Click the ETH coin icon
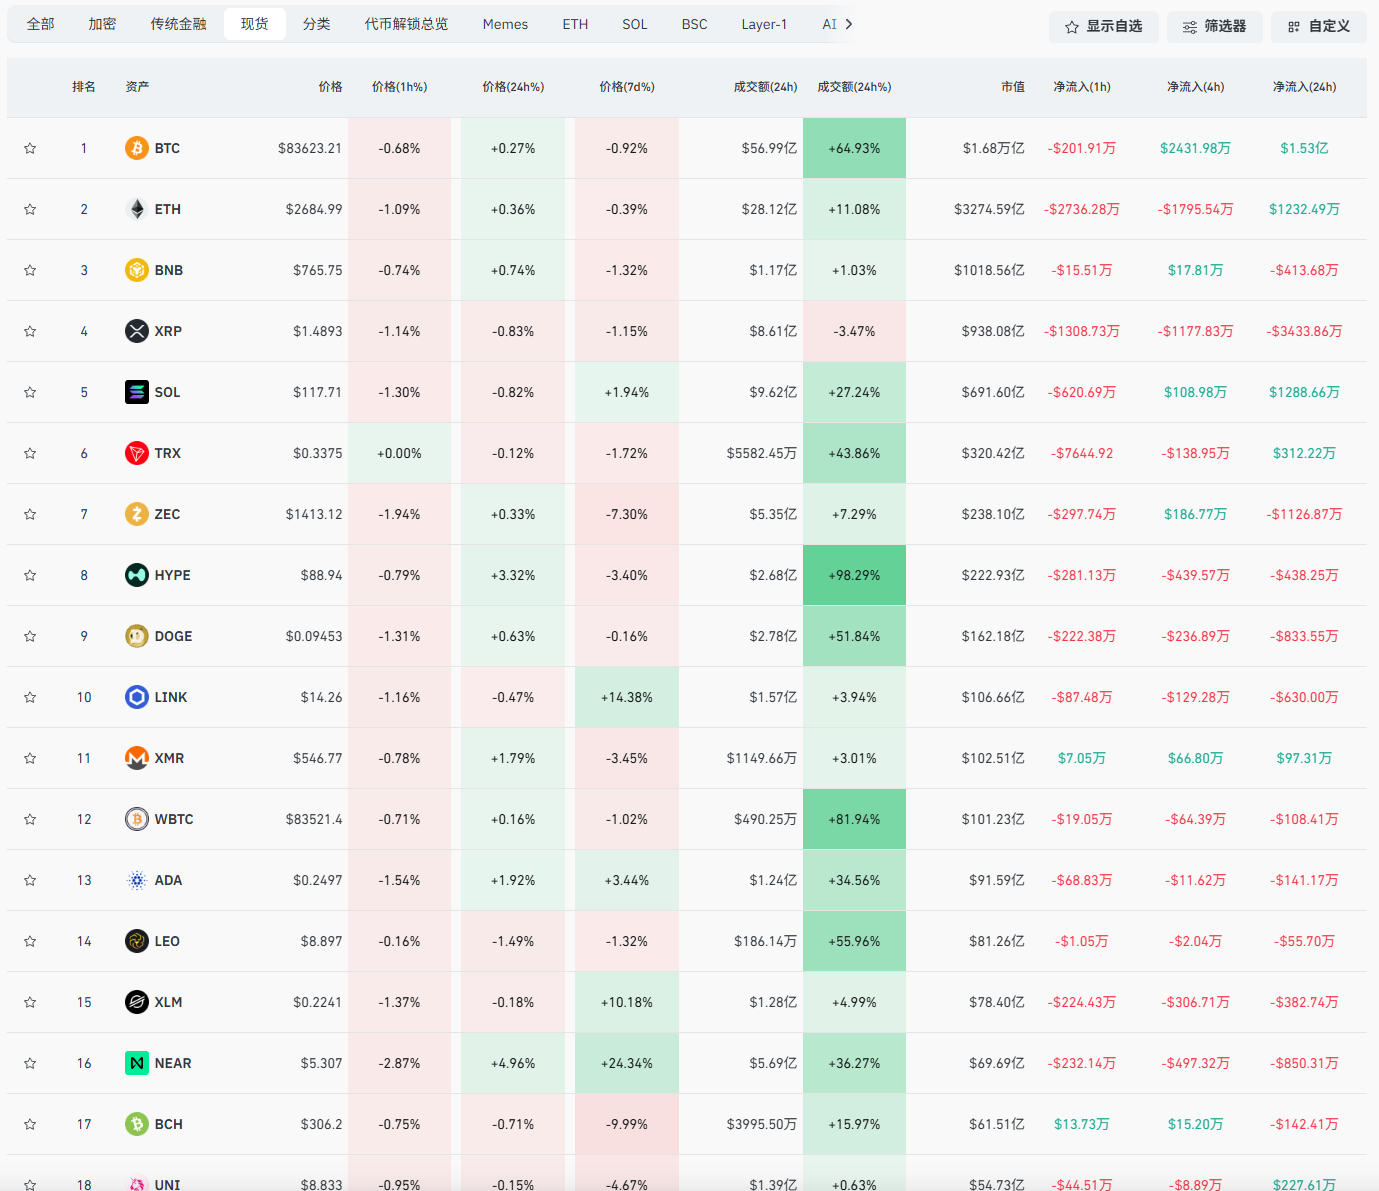The width and height of the screenshot is (1379, 1191). (x=137, y=209)
